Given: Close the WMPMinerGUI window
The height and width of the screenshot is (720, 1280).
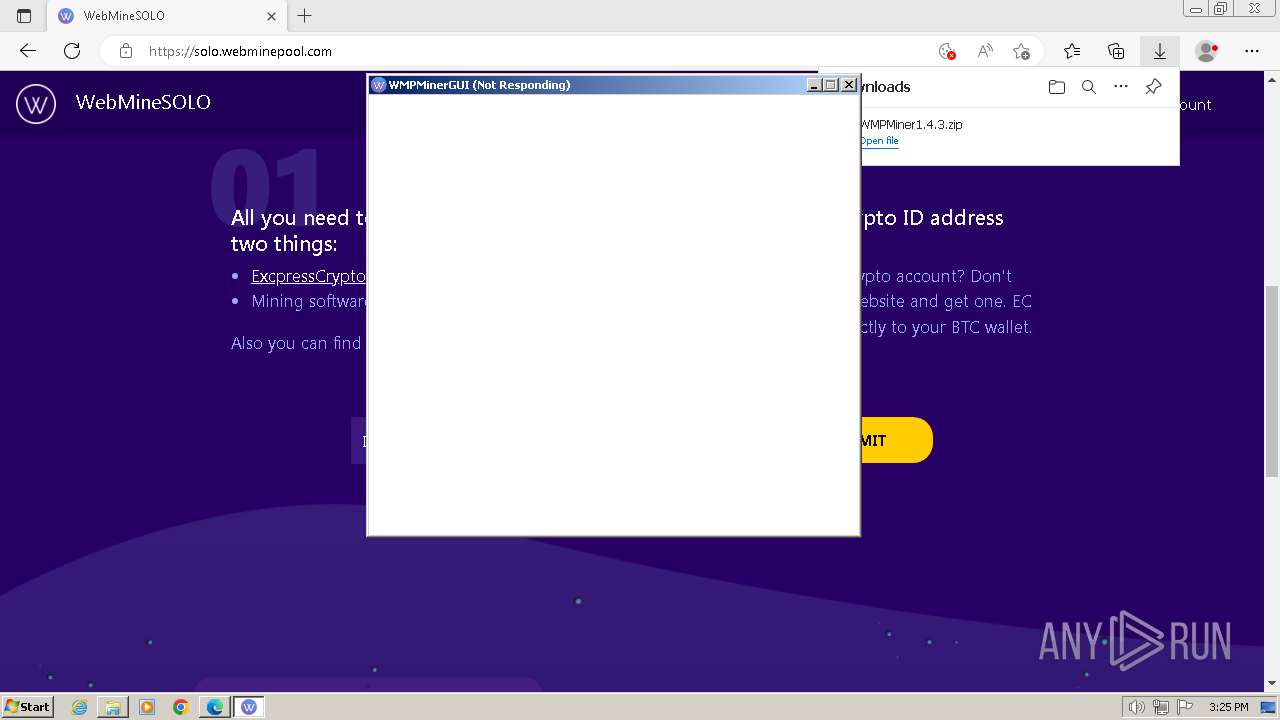Looking at the screenshot, I should click(x=849, y=85).
